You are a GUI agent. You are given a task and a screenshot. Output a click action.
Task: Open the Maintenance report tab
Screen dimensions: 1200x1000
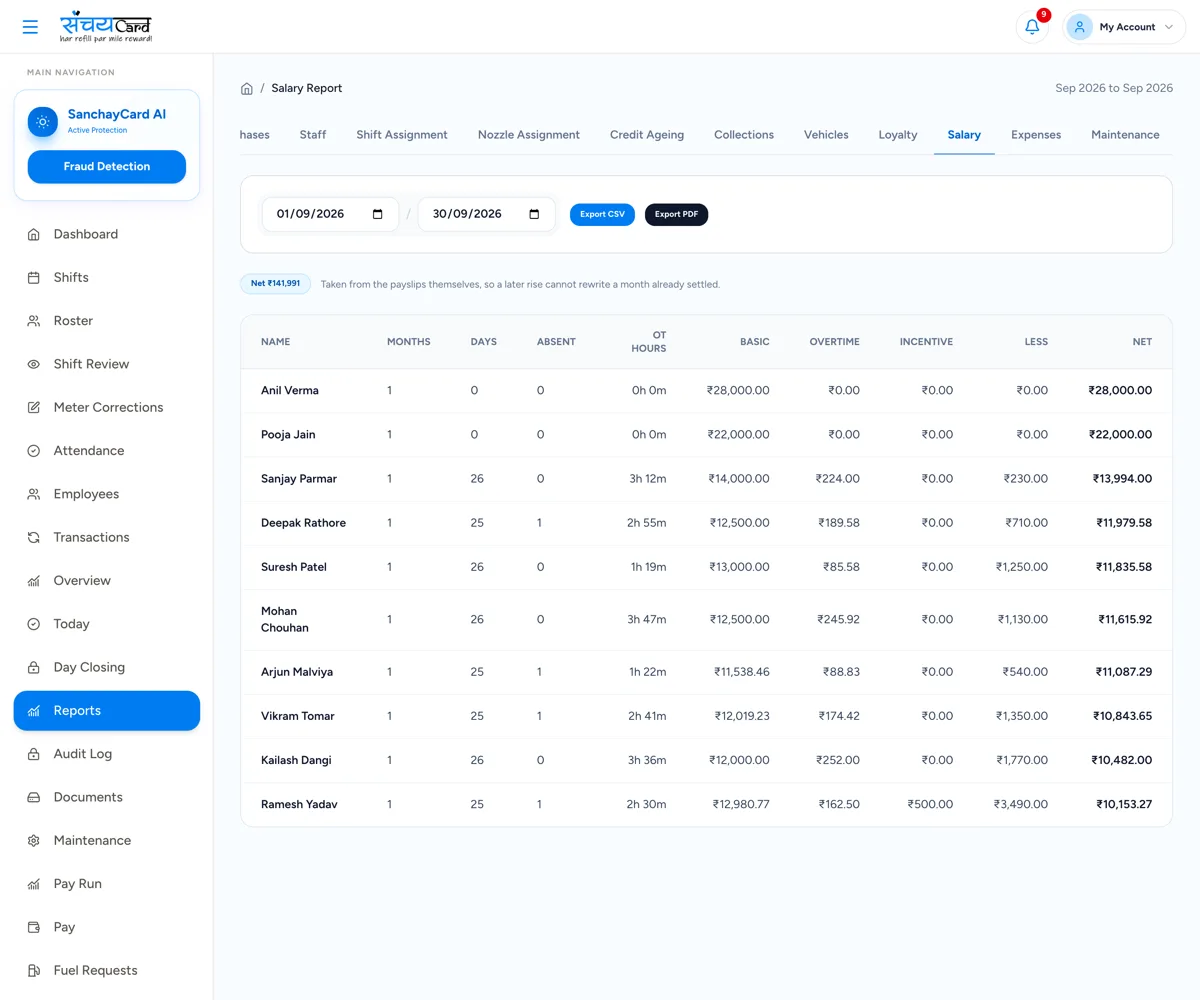click(x=1125, y=135)
